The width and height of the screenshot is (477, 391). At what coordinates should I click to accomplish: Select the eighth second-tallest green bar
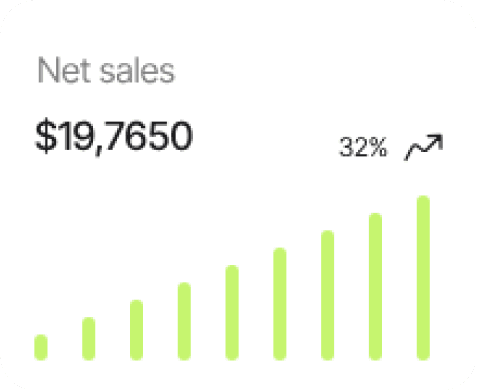coord(375,287)
